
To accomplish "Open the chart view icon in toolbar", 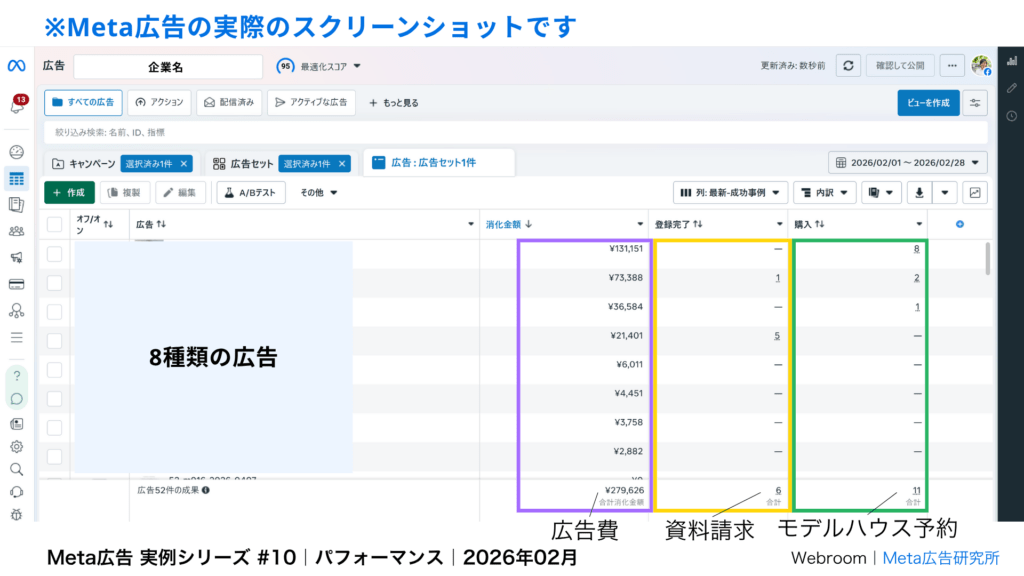I will [x=975, y=193].
